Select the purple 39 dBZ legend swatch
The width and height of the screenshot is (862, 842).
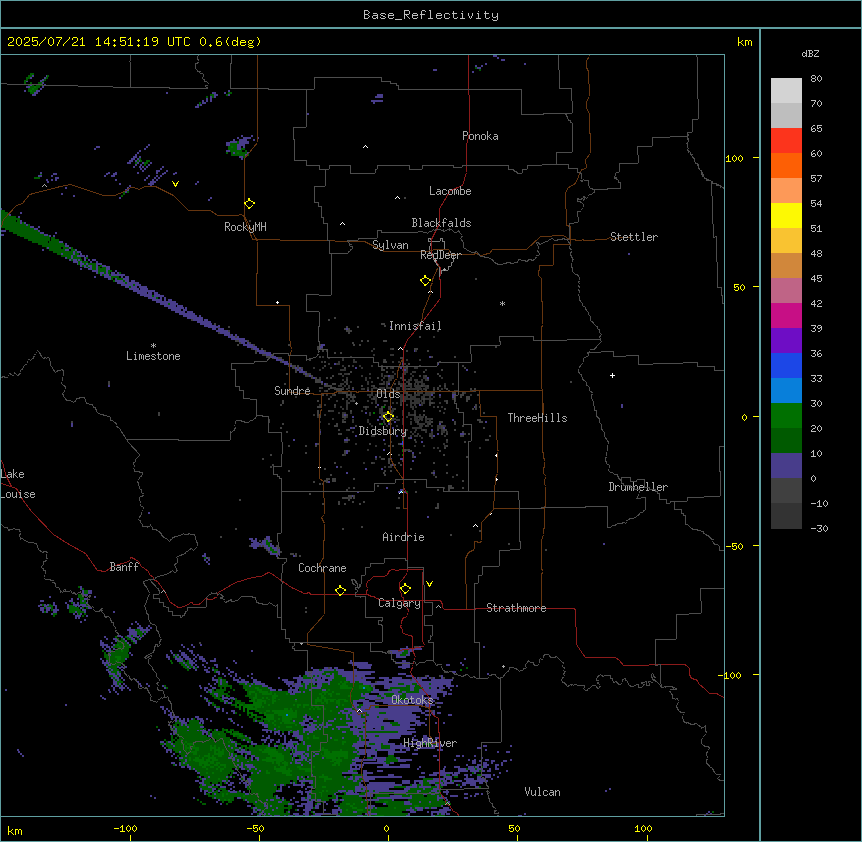pyautogui.click(x=786, y=340)
